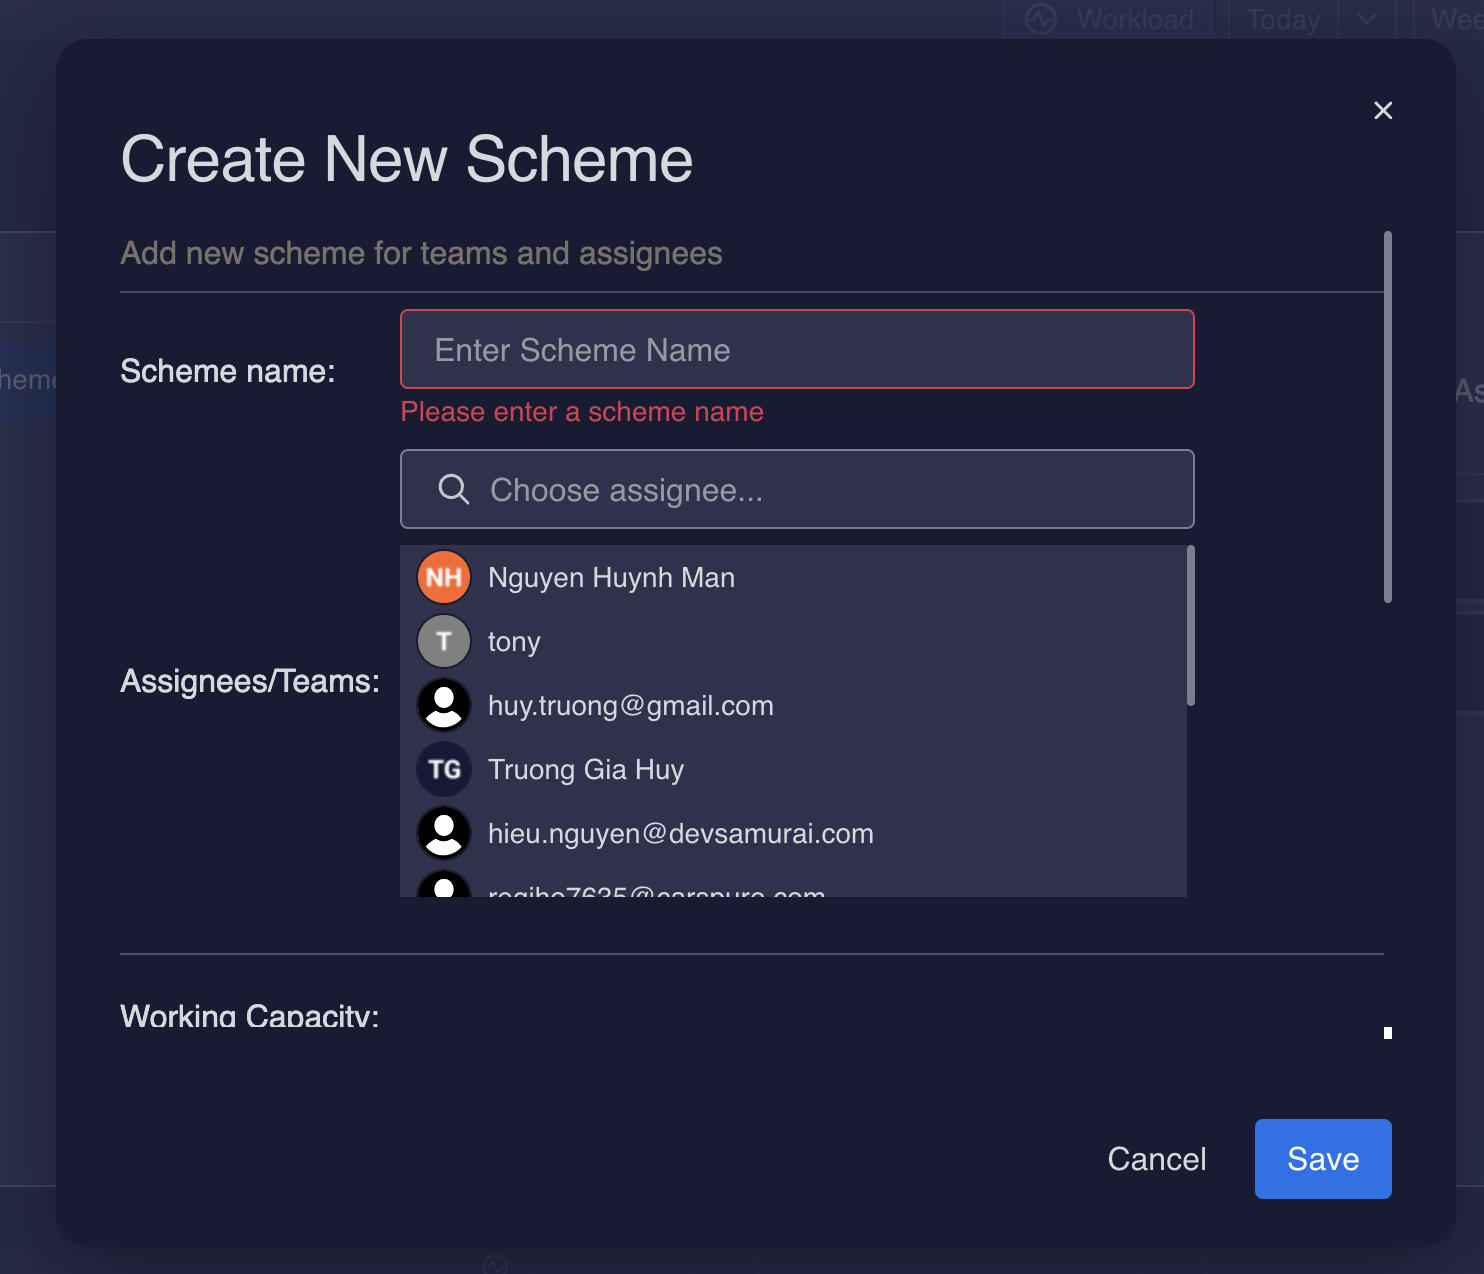Select the Today option in the top bar
Image resolution: width=1484 pixels, height=1274 pixels.
point(1281,19)
